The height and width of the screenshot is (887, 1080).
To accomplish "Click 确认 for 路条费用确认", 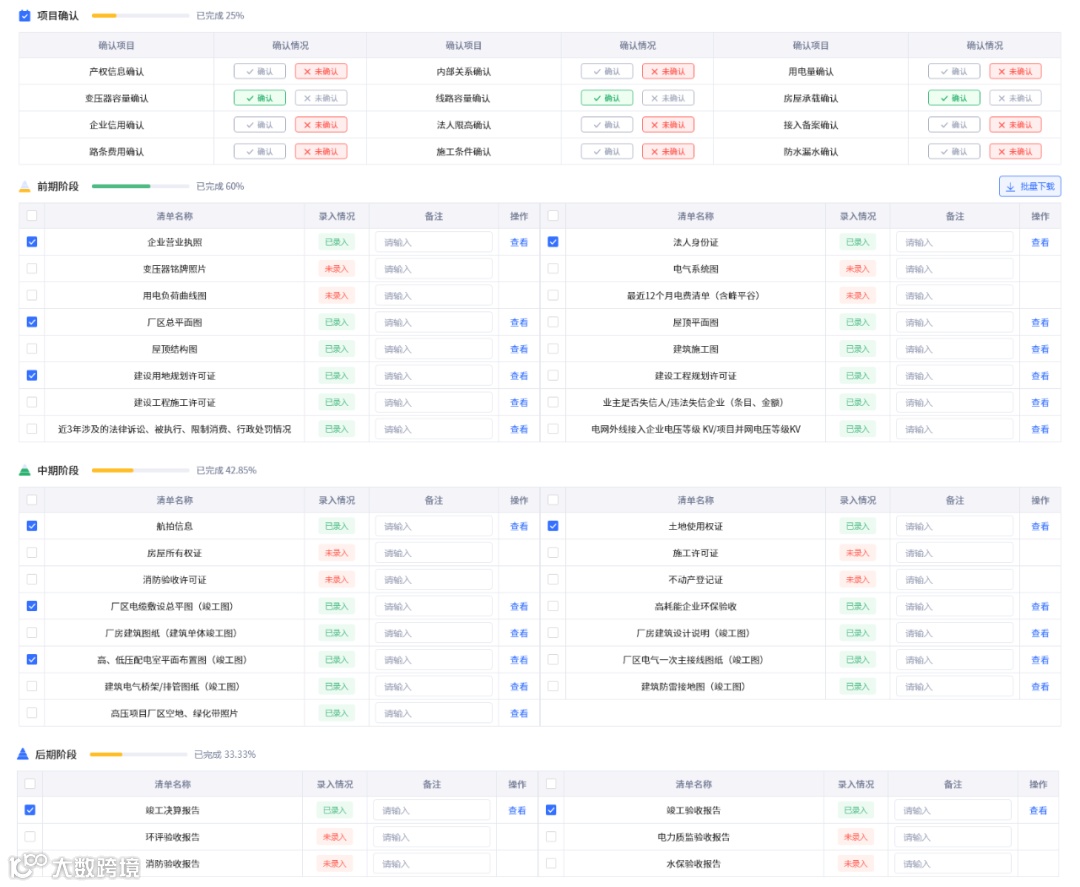I will tap(260, 152).
